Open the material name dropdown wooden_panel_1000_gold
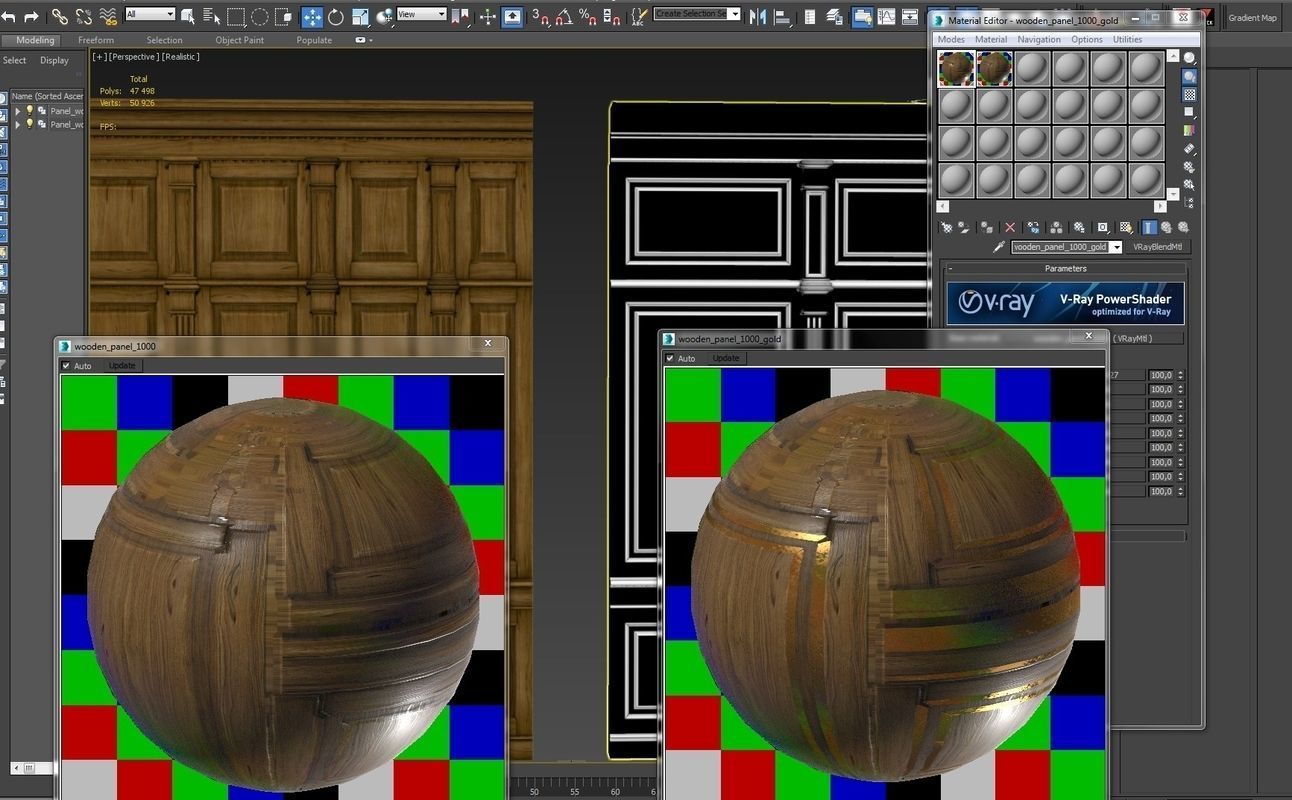Image resolution: width=1292 pixels, height=800 pixels. 1116,247
